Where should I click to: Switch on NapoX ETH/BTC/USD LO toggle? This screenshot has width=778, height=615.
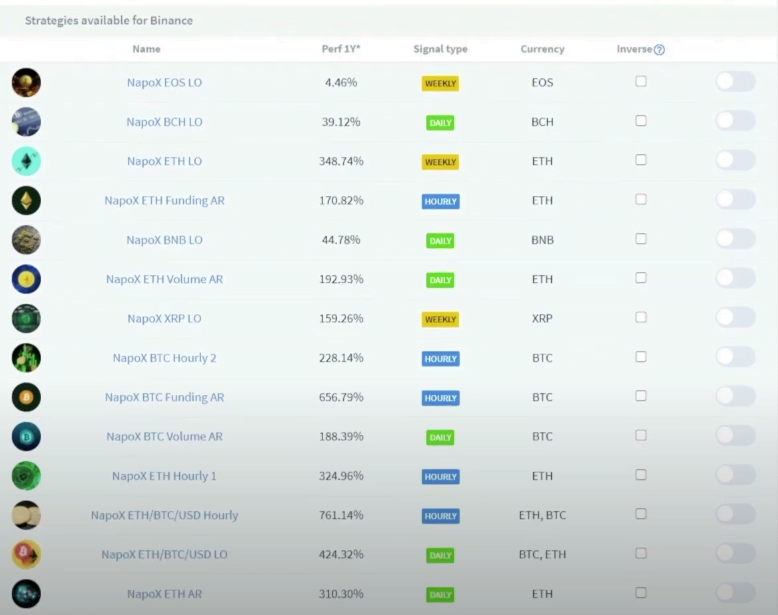point(735,553)
